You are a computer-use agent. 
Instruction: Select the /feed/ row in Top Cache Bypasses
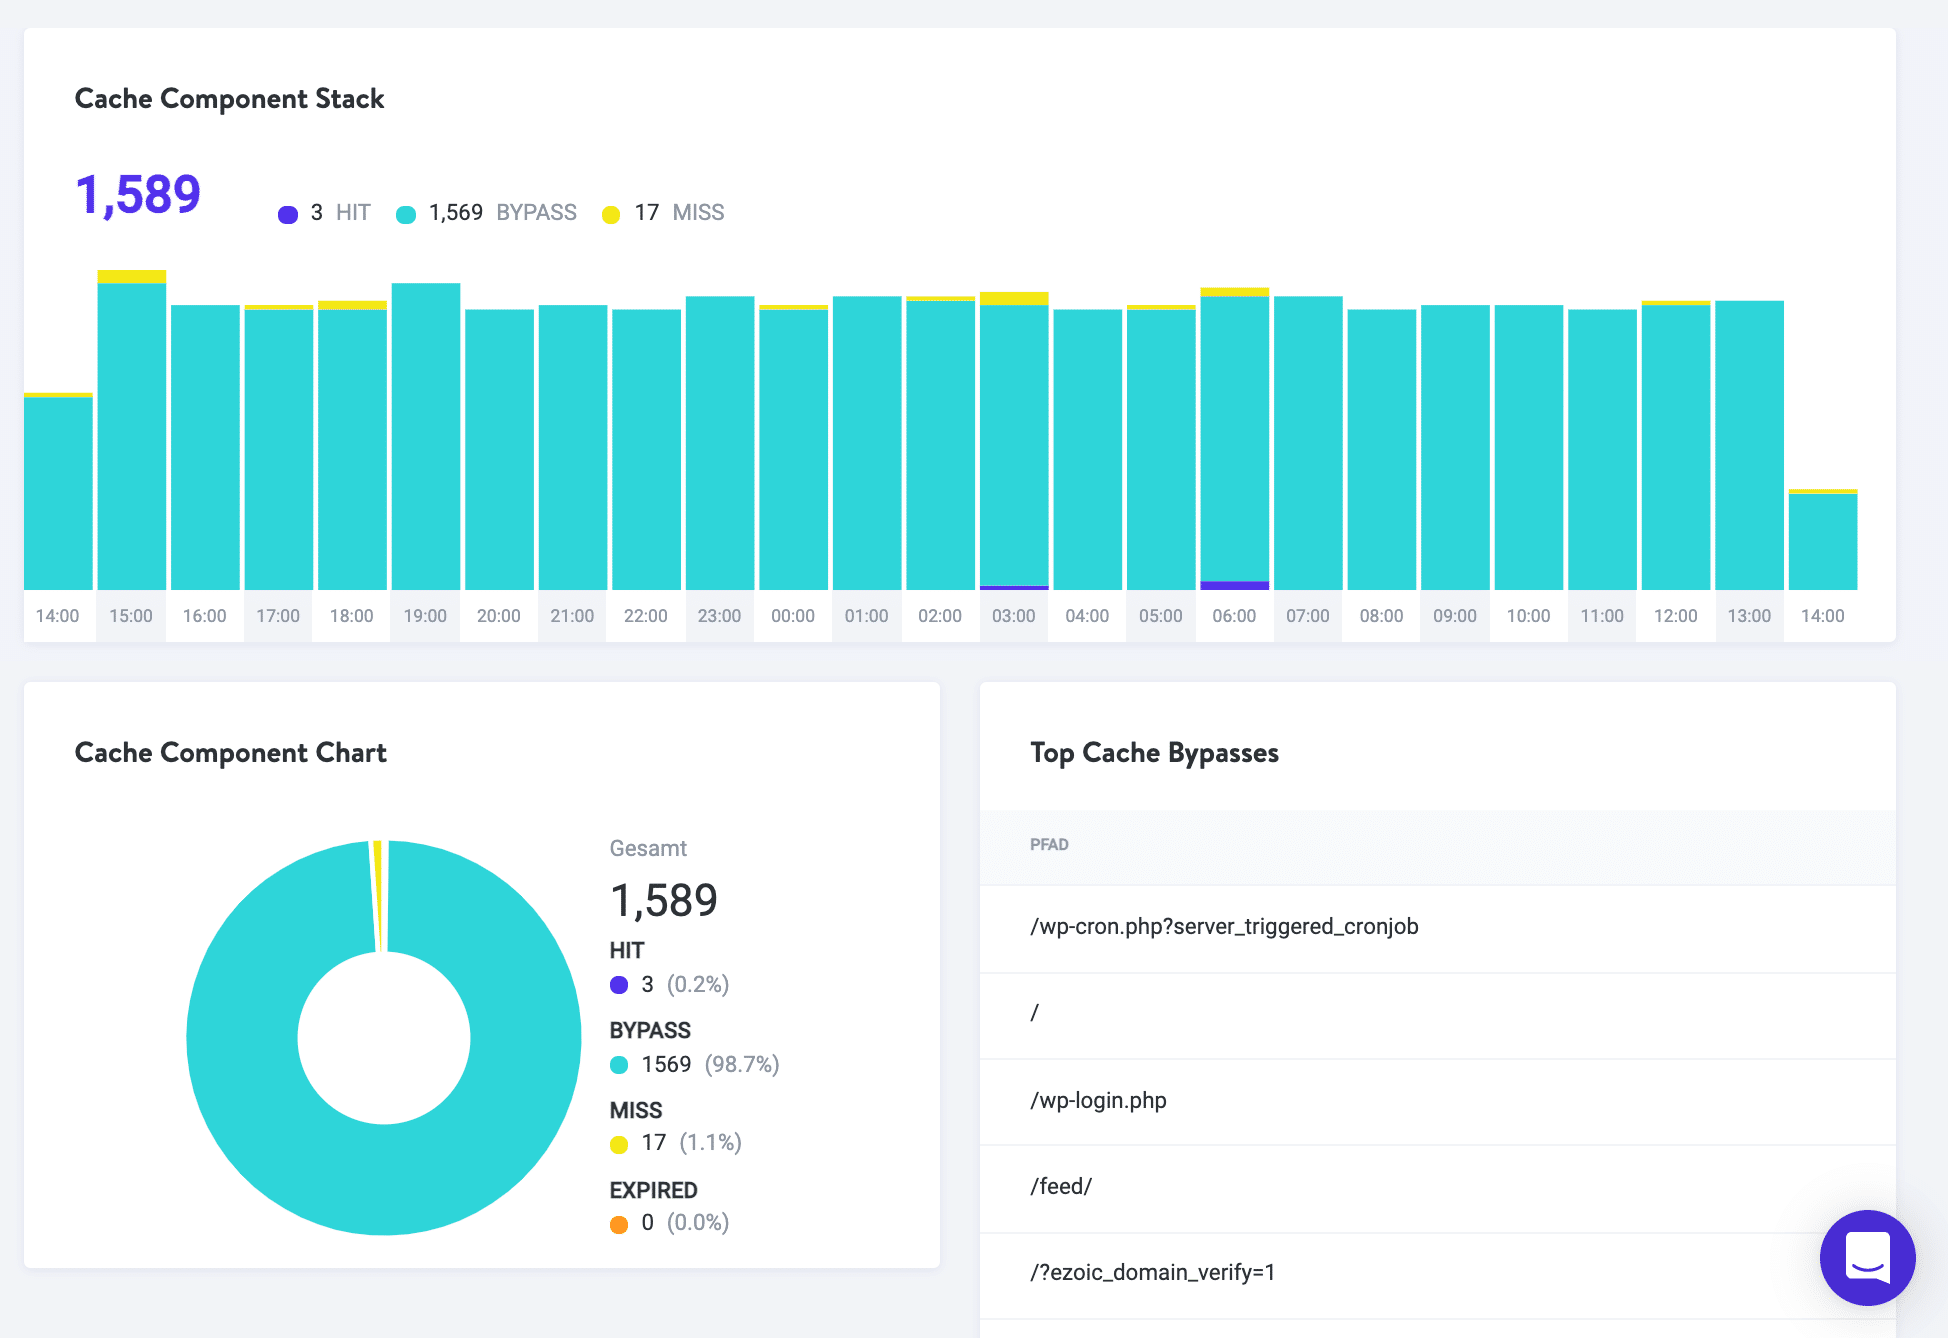[1060, 1187]
